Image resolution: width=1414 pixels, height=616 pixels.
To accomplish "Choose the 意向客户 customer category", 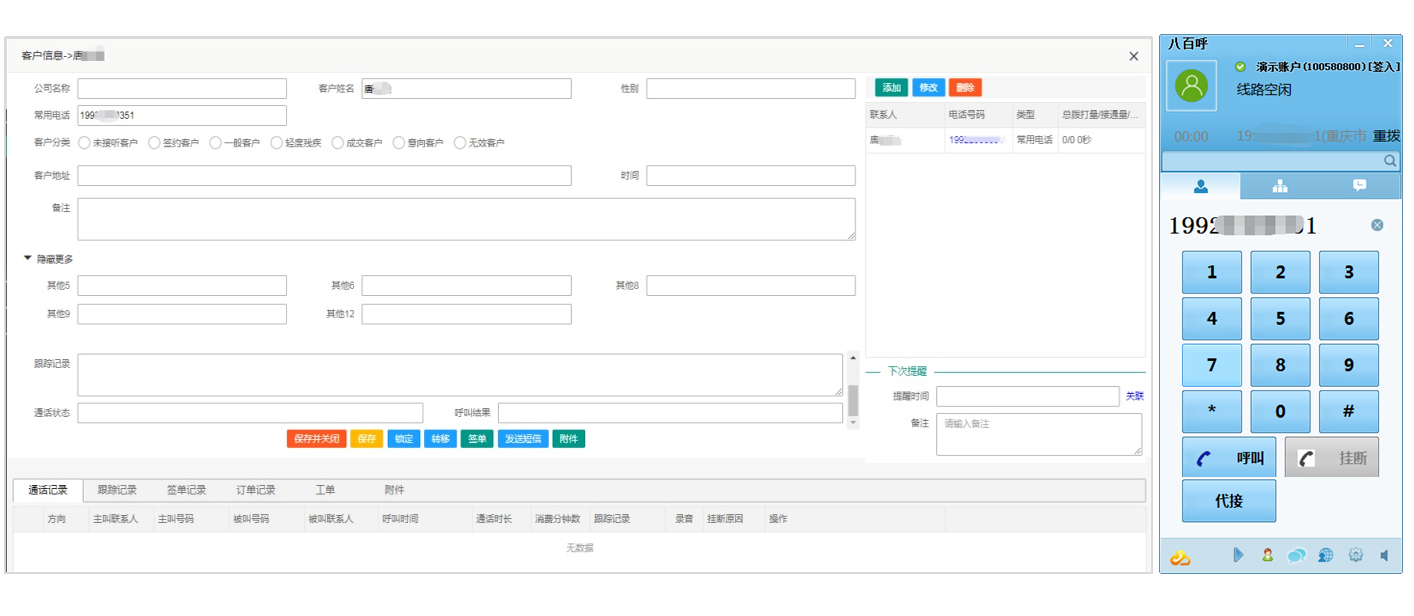I will coord(400,143).
